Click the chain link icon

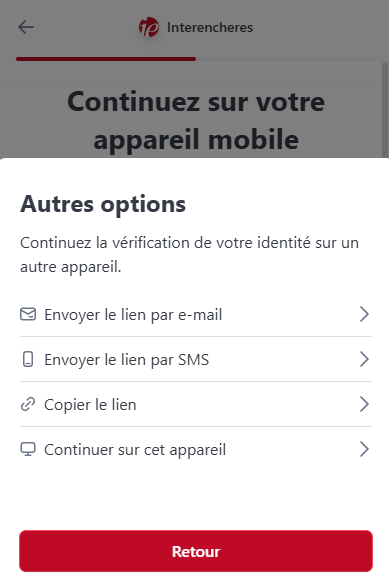pos(28,404)
